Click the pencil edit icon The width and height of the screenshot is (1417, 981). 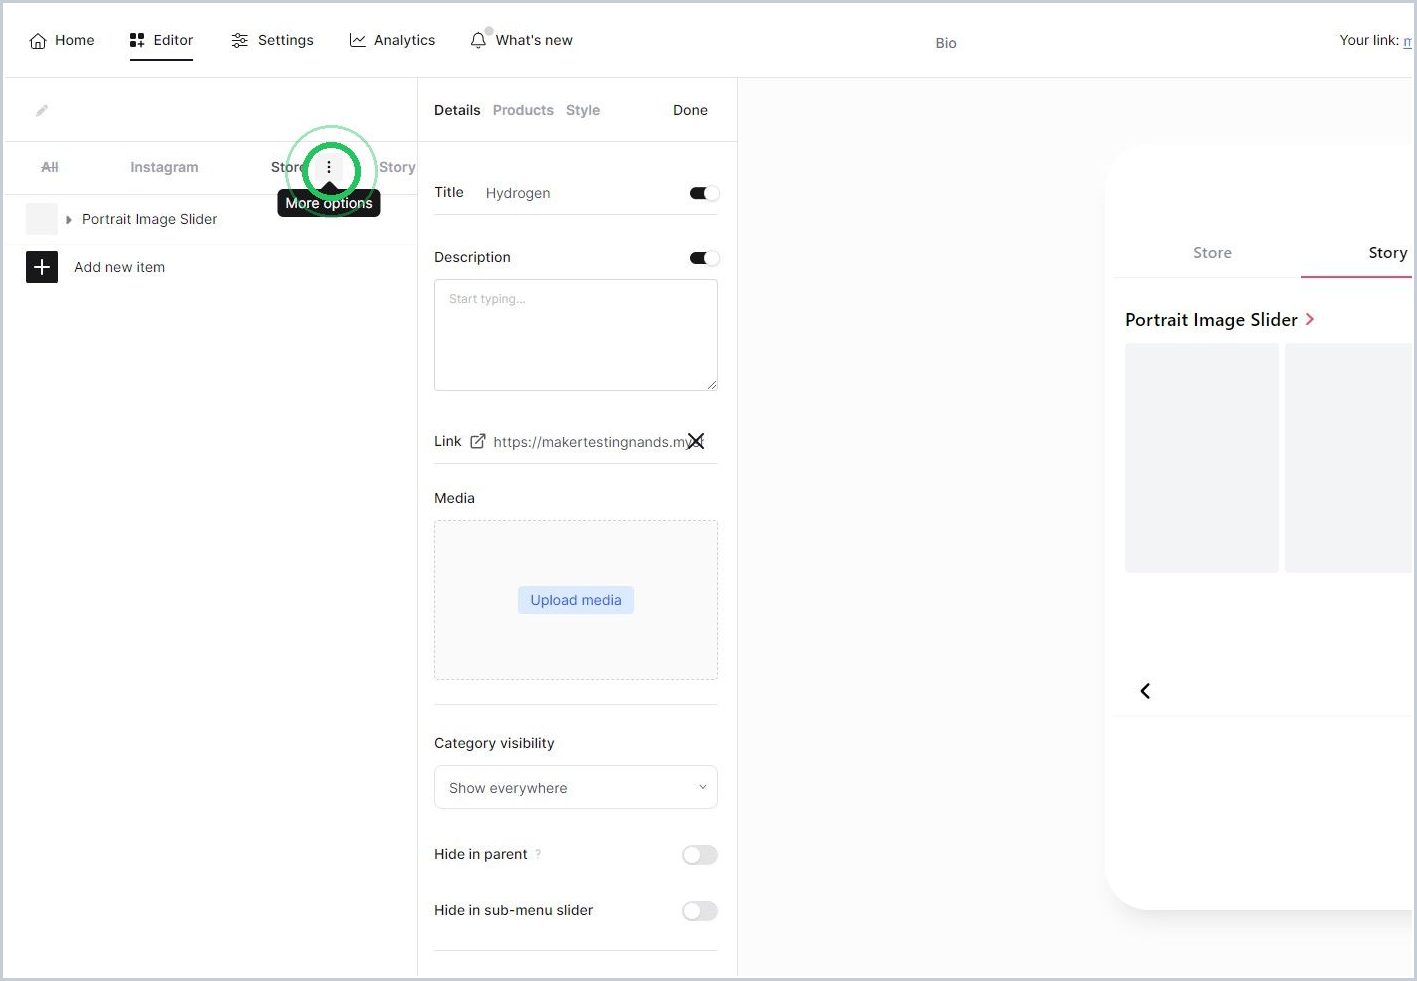click(42, 111)
